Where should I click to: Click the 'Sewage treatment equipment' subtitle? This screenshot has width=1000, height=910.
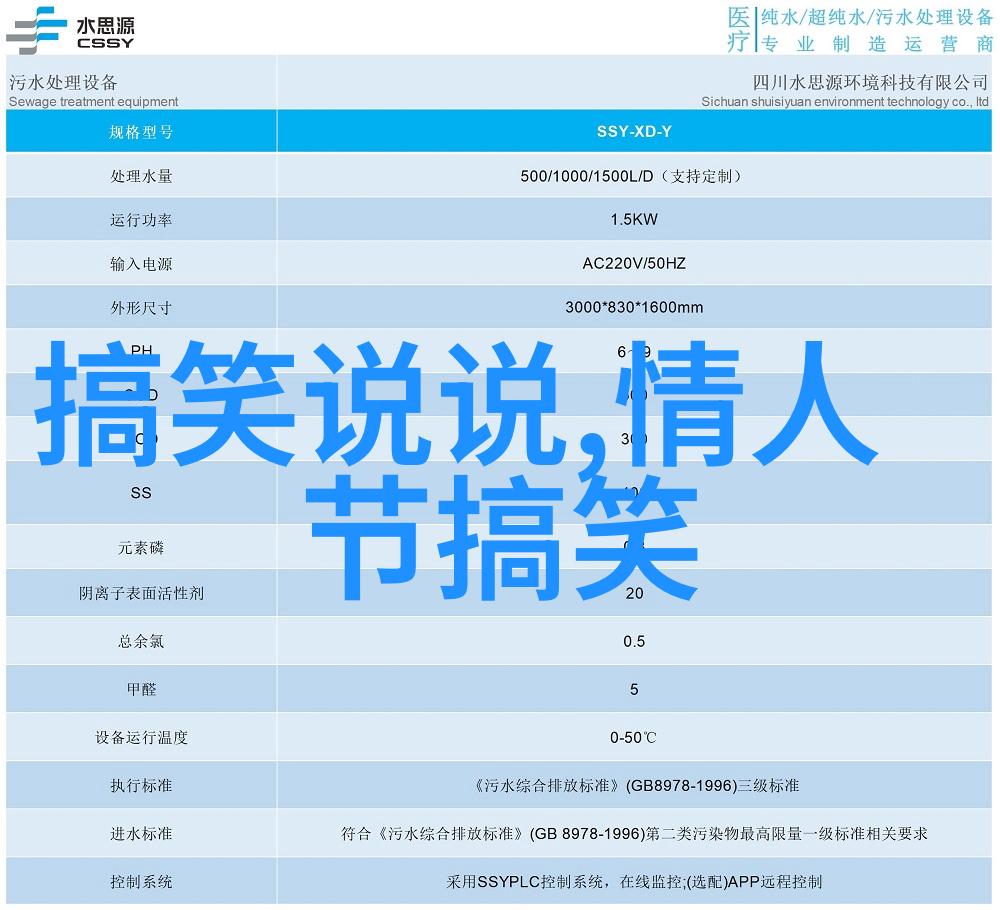93,101
